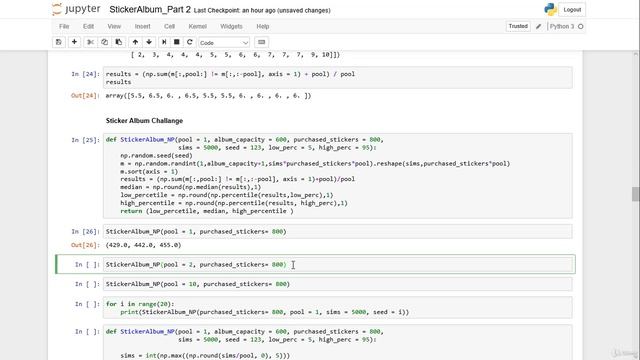640x360 pixels.
Task: Click the Python logo icon
Action: (550, 9)
